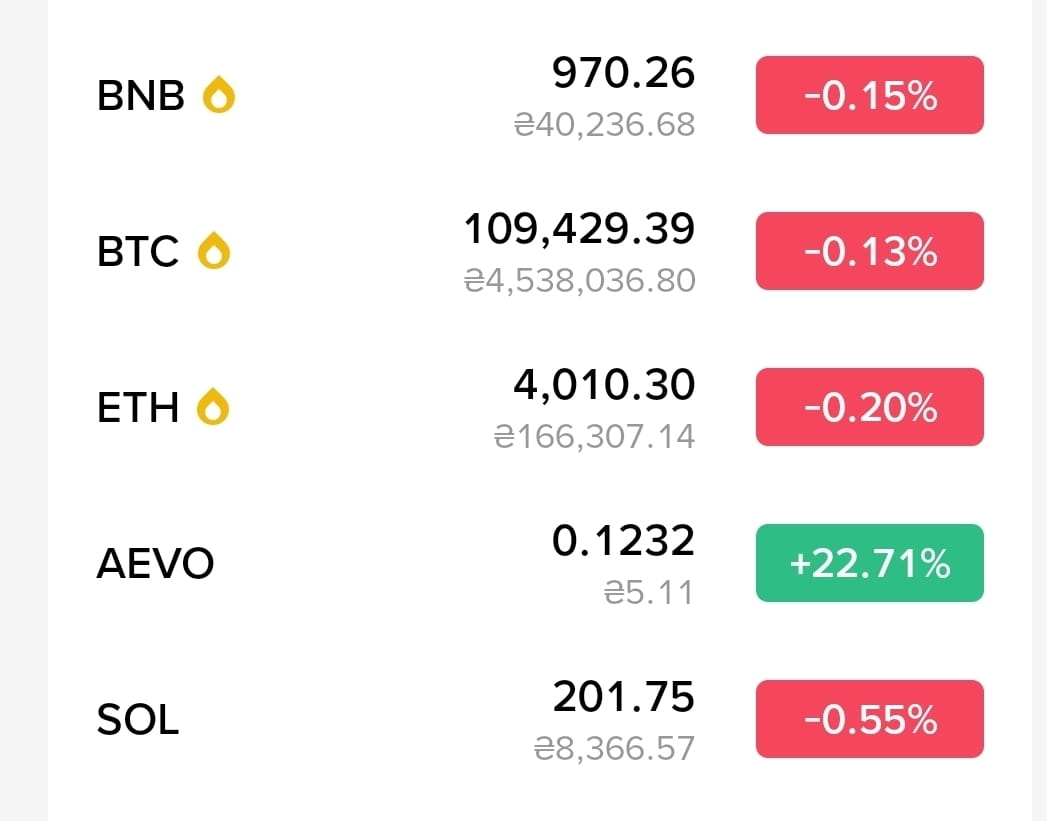The height and width of the screenshot is (821, 1047).
Task: Click the BTC hryvnia value ₴4,538,036.80
Action: [x=580, y=280]
